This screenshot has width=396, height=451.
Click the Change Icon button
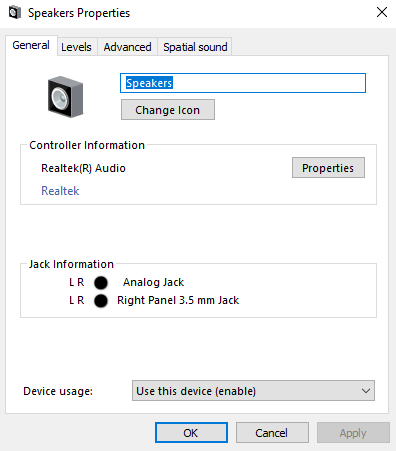click(x=168, y=110)
